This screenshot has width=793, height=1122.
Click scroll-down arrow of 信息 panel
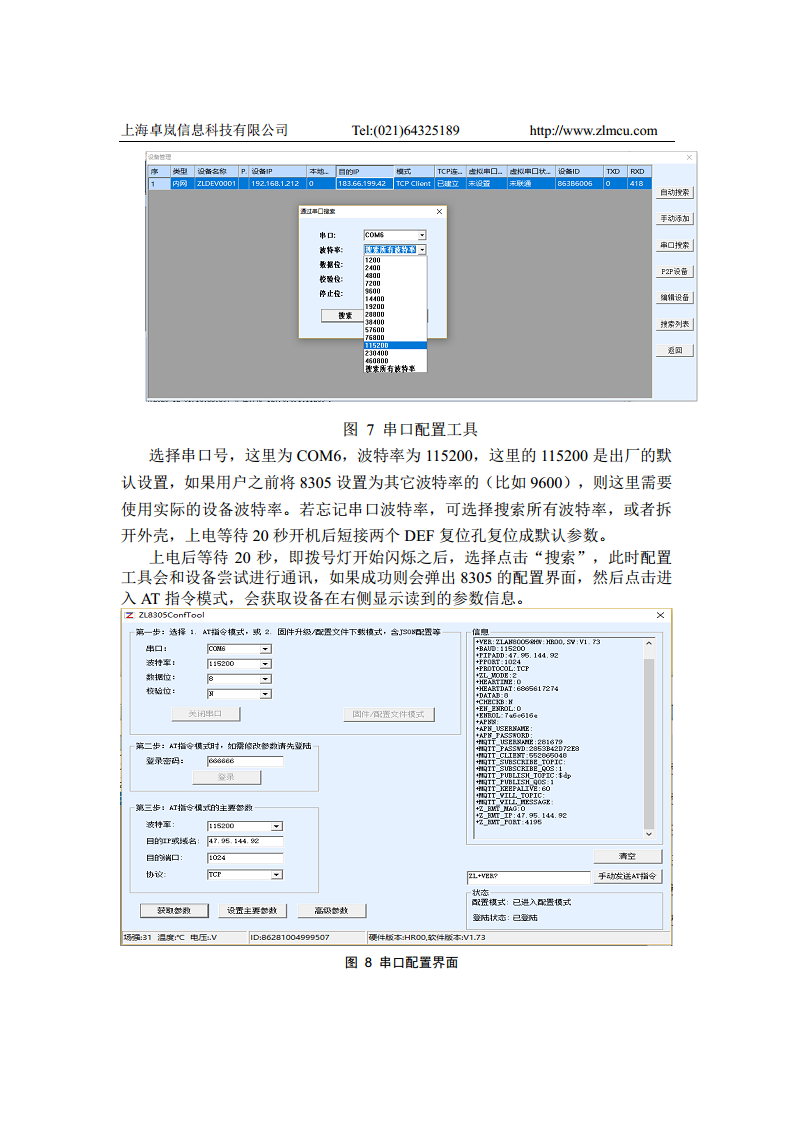coord(649,834)
